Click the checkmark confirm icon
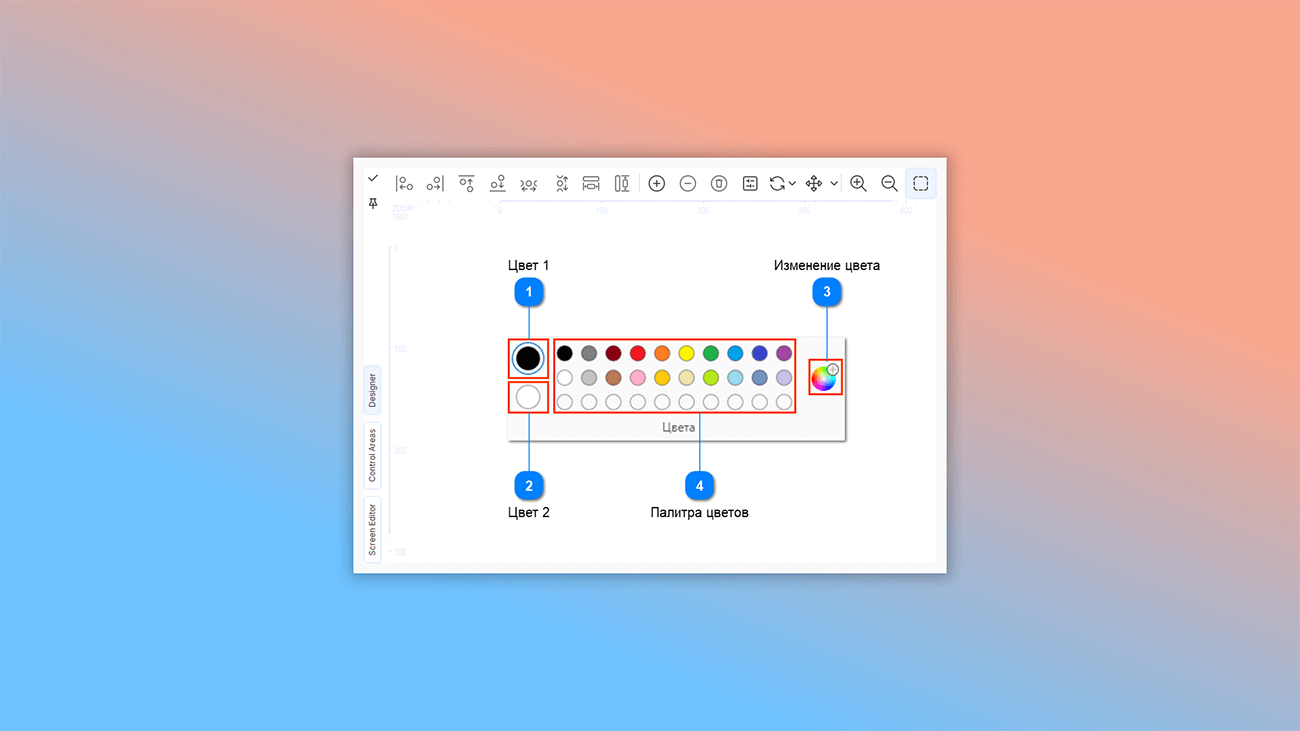Viewport: 1300px width, 731px height. click(373, 178)
